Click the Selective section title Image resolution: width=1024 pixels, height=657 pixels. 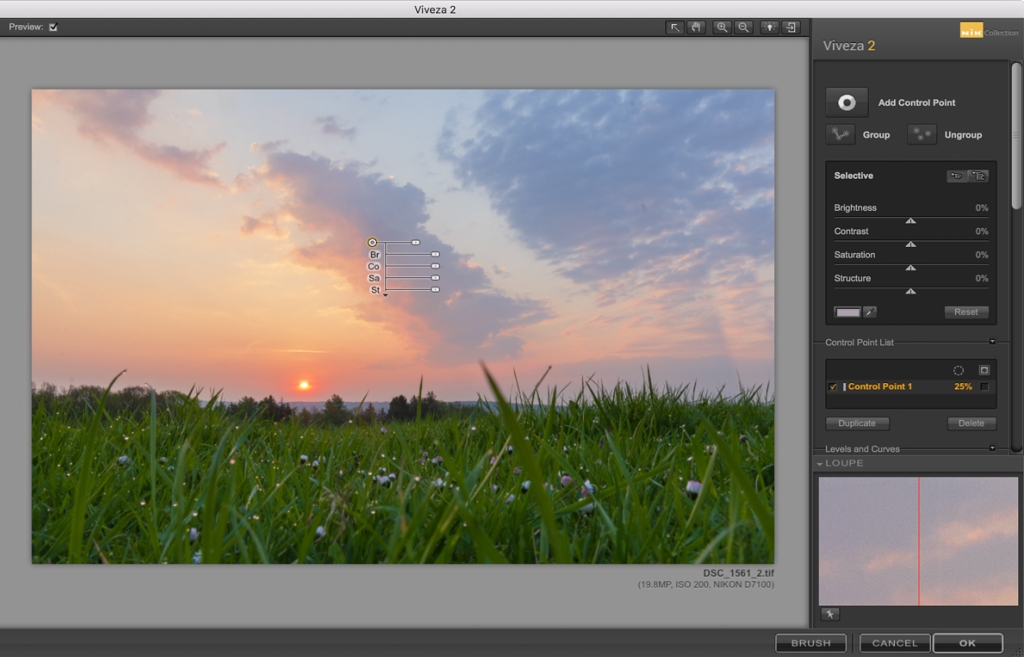[853, 176]
